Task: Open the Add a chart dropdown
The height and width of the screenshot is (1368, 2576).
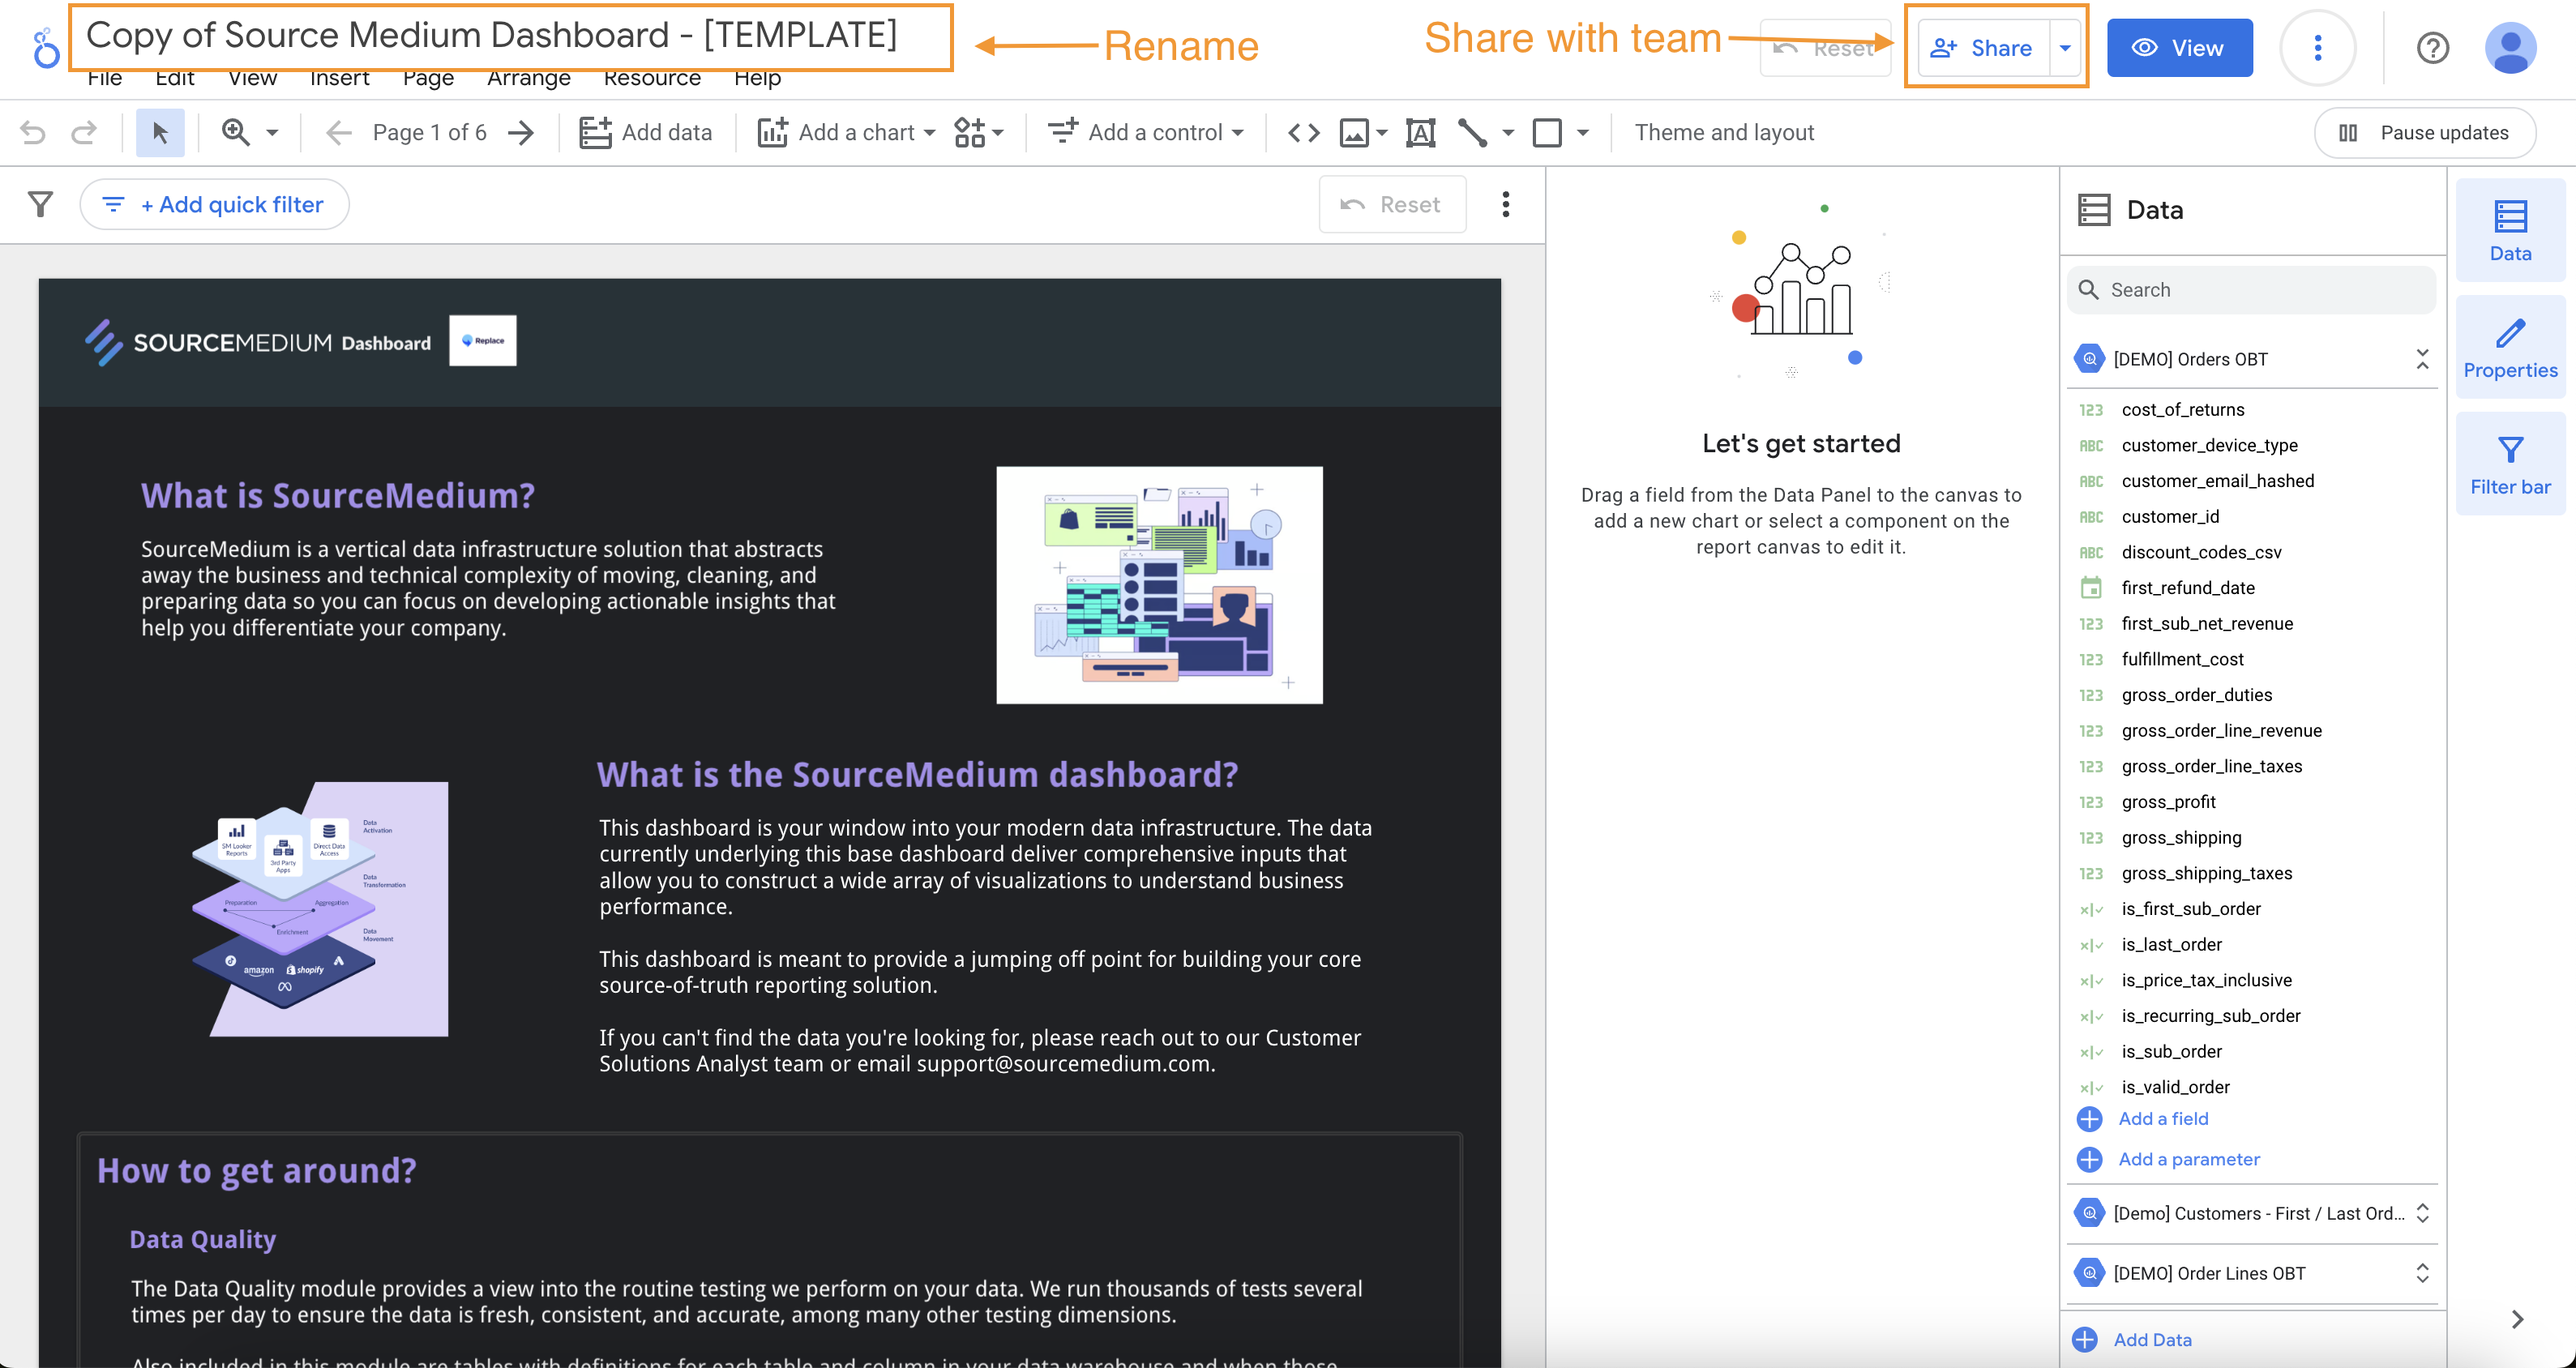Action: 846,132
